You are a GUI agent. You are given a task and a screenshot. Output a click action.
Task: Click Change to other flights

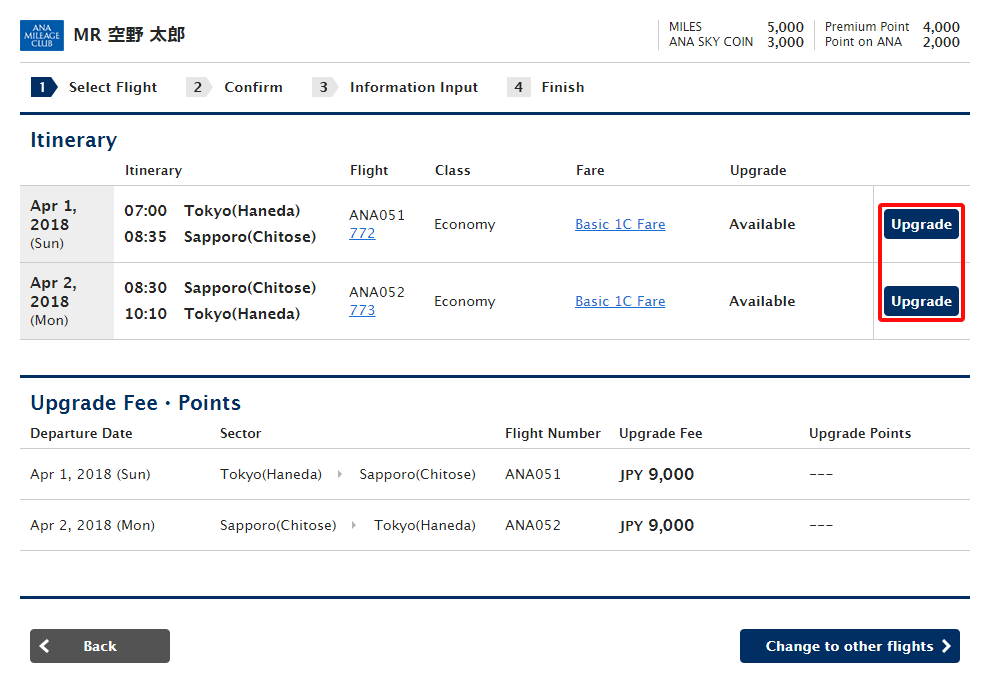click(x=849, y=646)
